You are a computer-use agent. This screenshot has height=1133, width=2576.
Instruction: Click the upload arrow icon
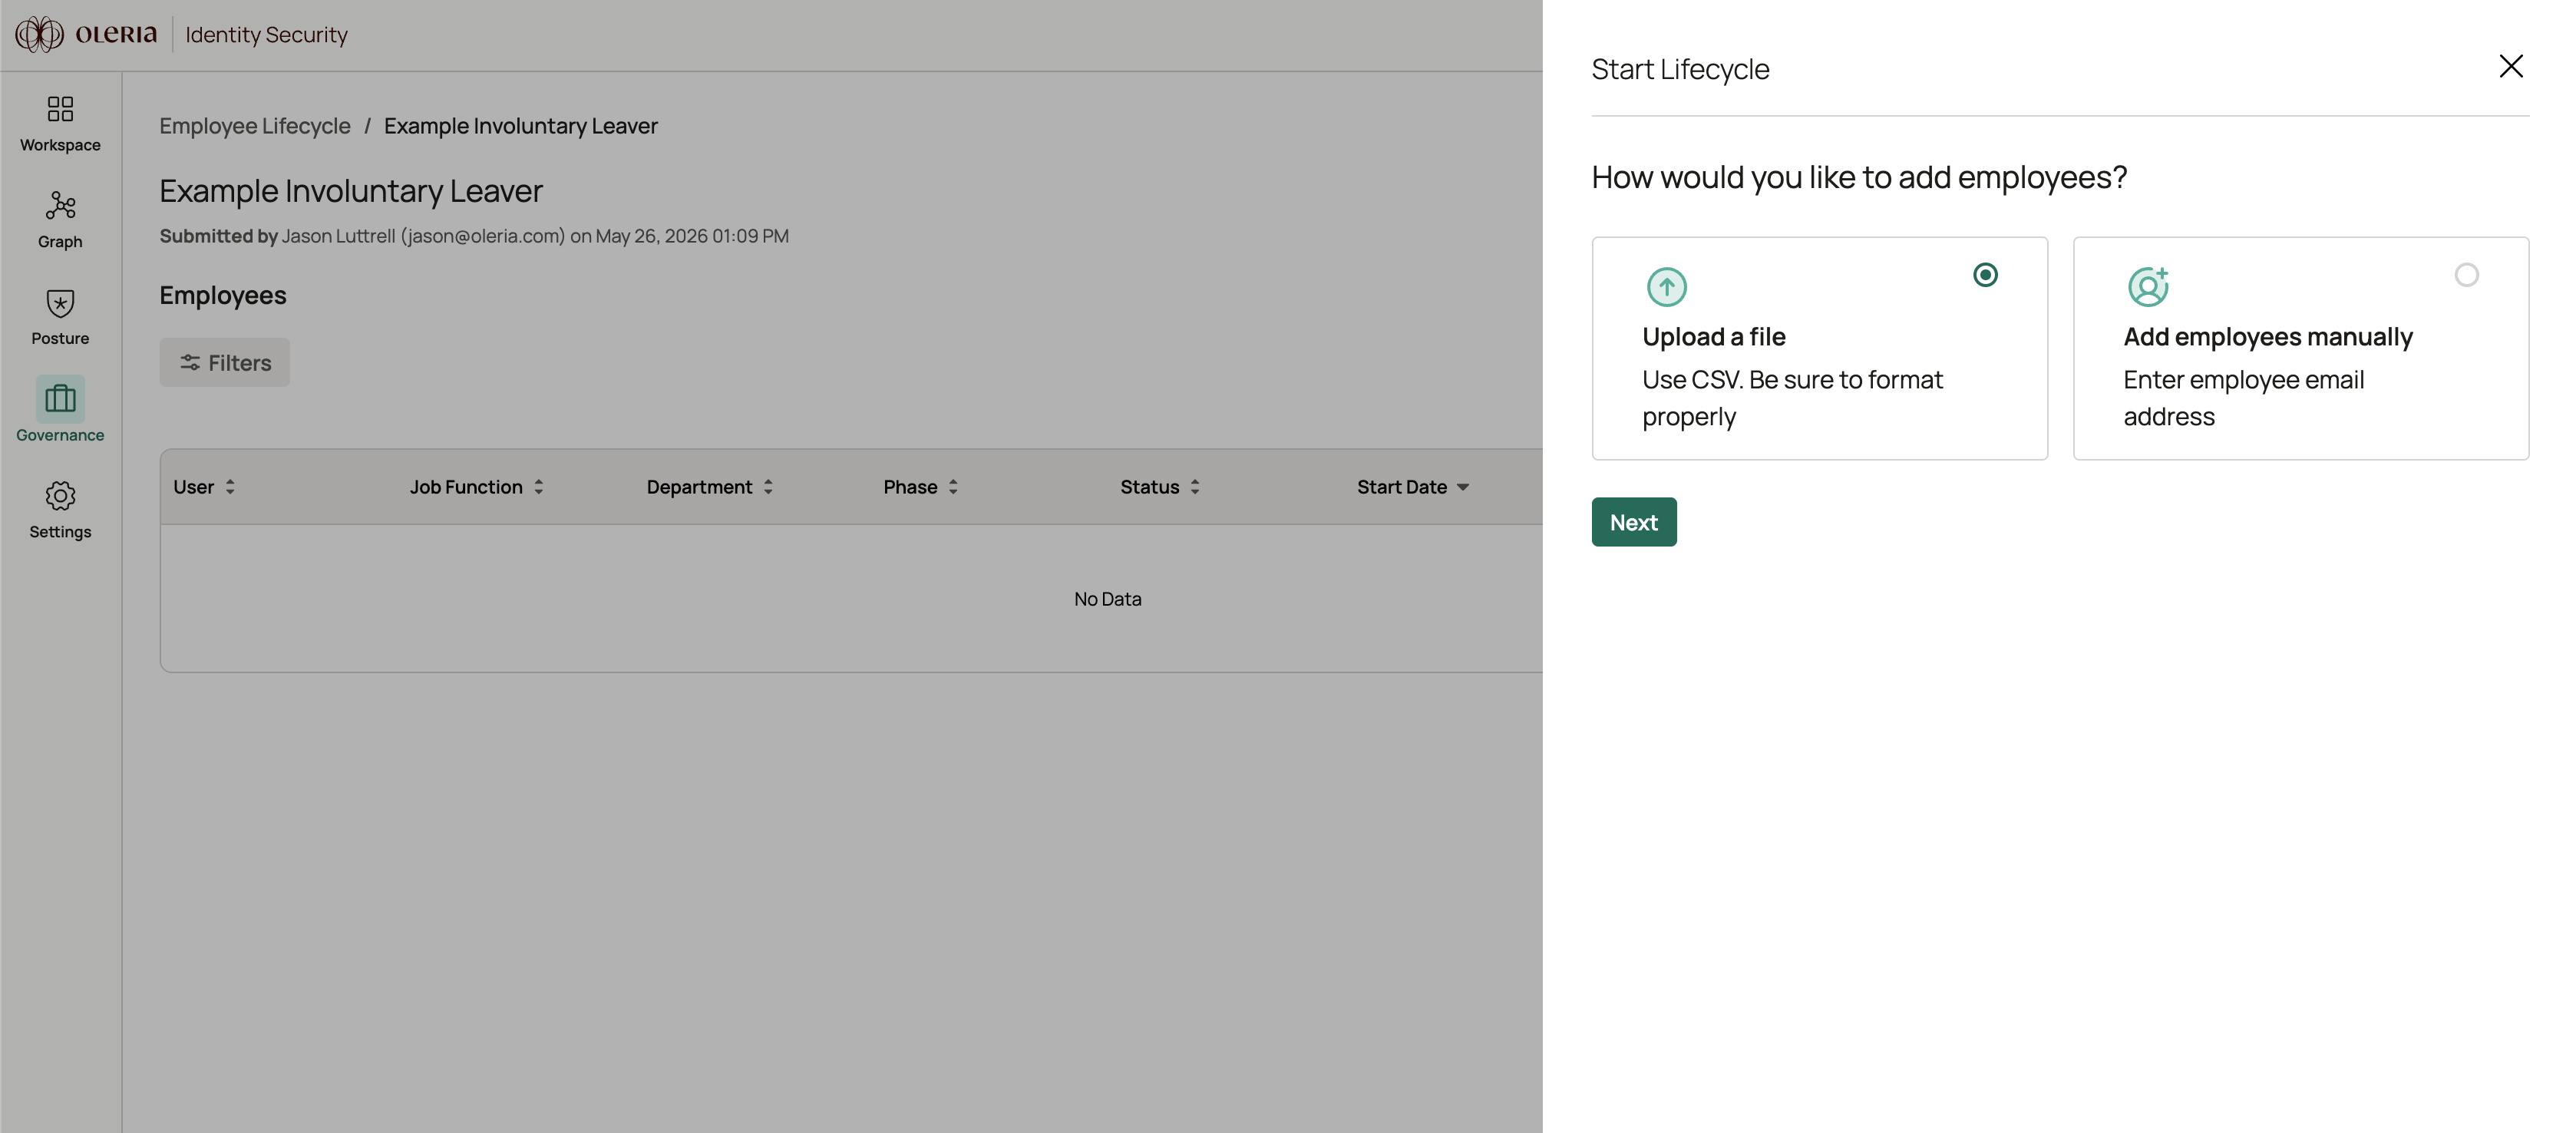click(1666, 287)
